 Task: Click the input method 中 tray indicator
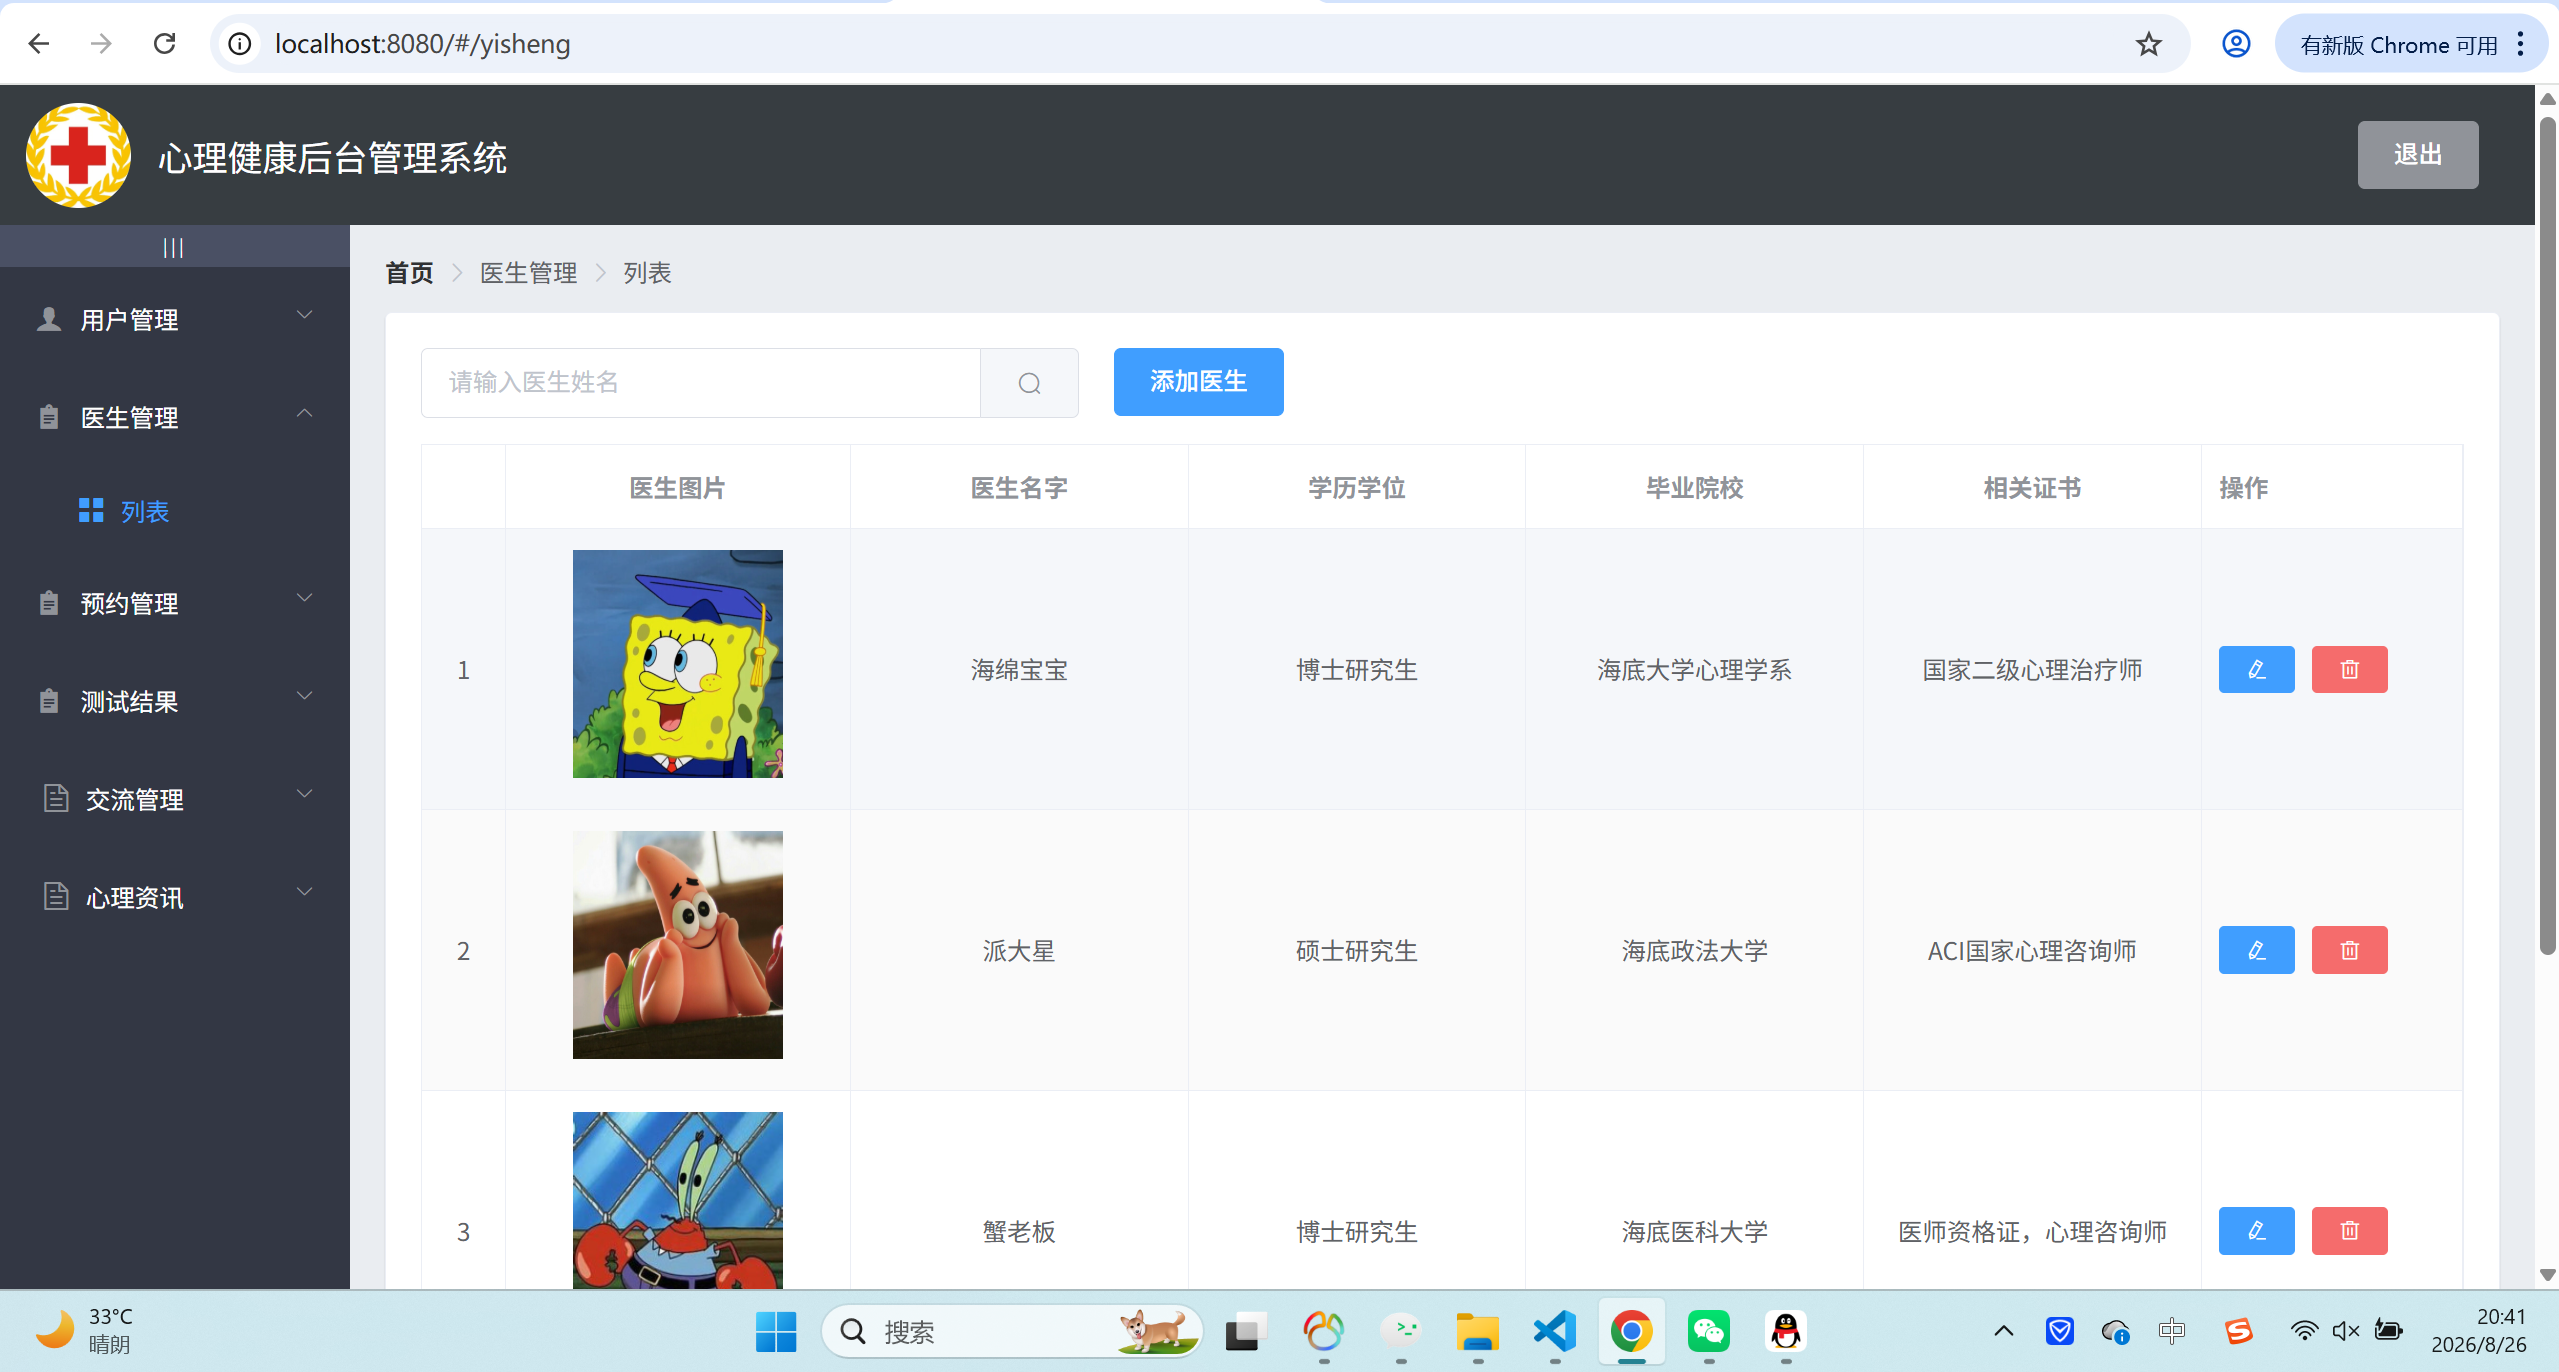coord(2171,1330)
